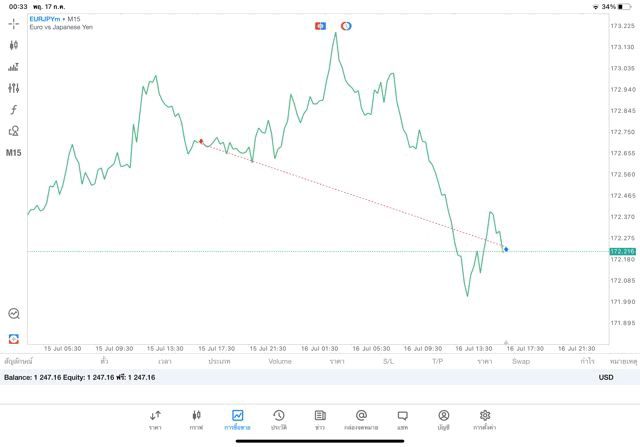Screen dimensions: 640x447
Task: Open the news tab in bottom bar
Action: 320,419
